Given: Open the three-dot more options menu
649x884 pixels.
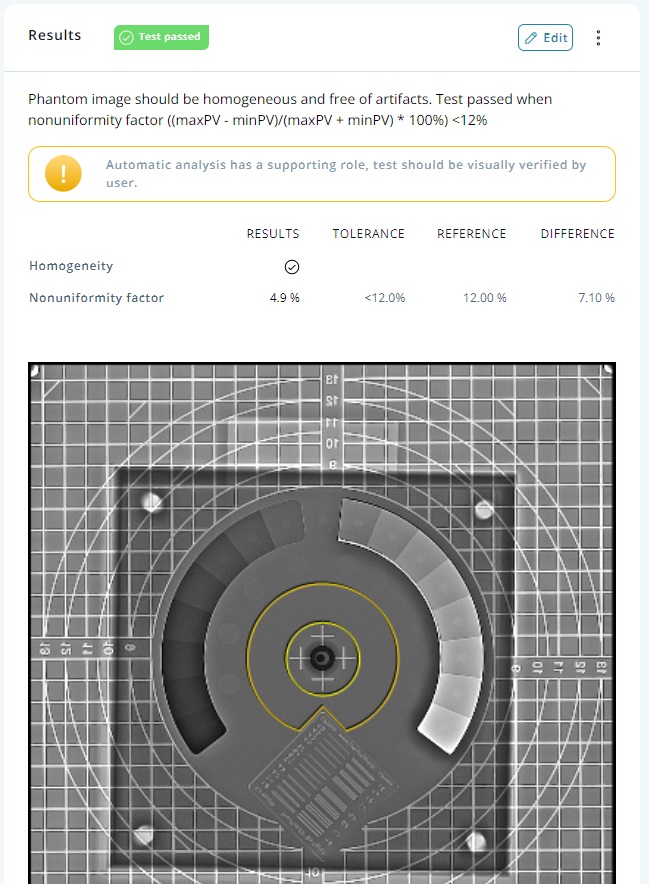Looking at the screenshot, I should tap(598, 38).
